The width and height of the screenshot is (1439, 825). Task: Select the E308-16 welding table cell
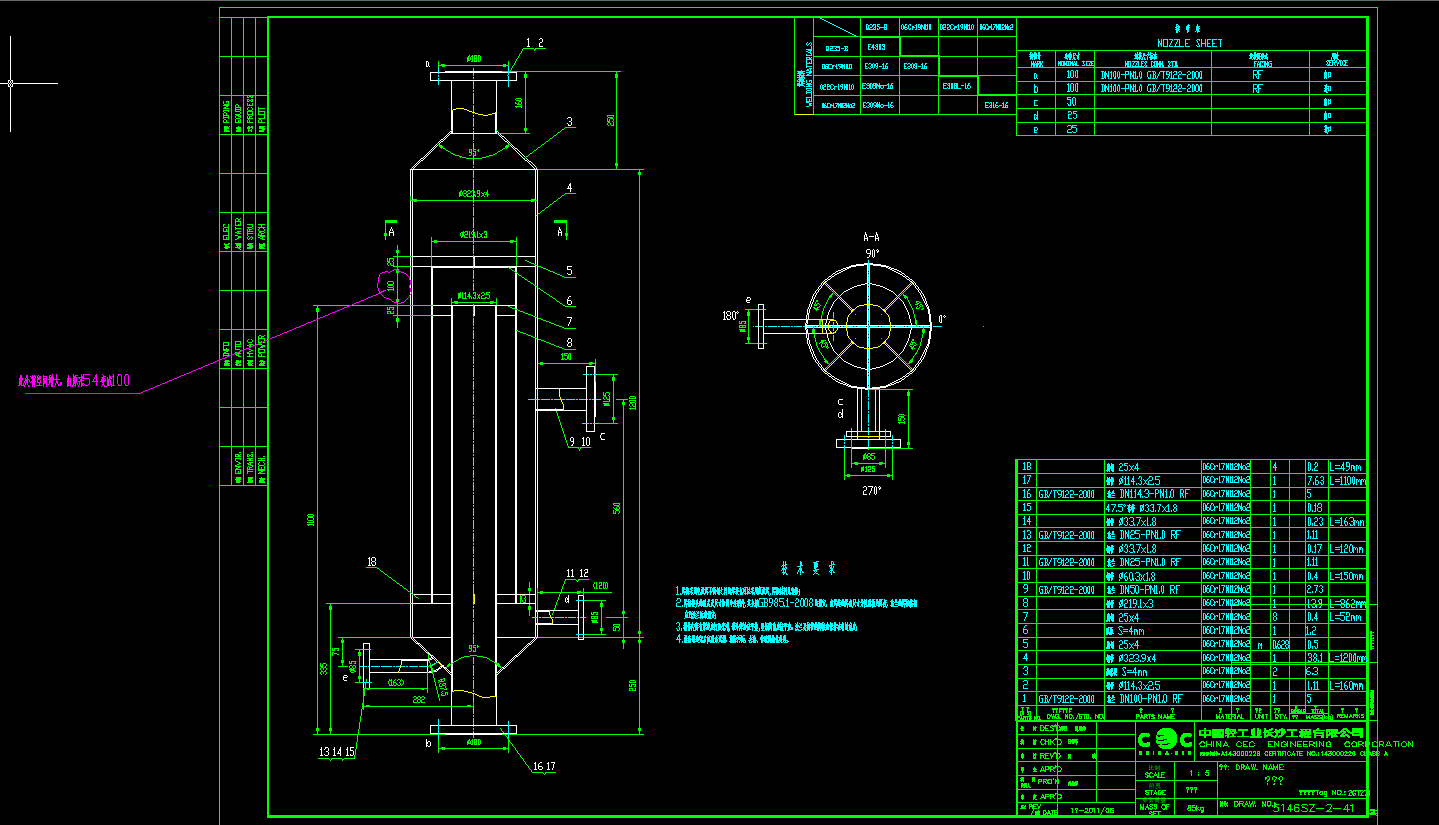pyautogui.click(x=915, y=66)
